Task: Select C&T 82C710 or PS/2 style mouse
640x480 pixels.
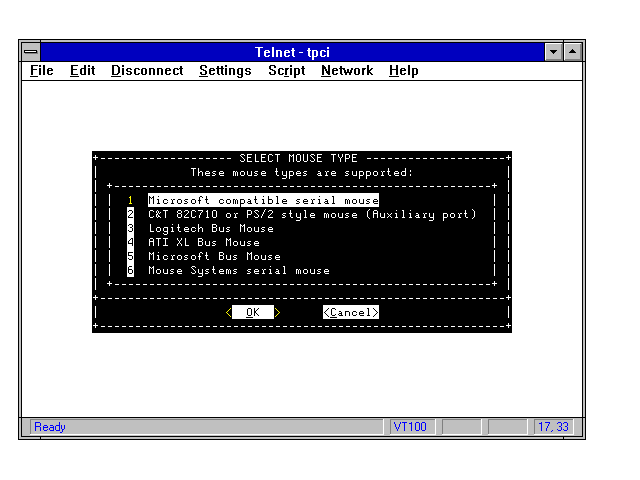Action: coord(312,215)
